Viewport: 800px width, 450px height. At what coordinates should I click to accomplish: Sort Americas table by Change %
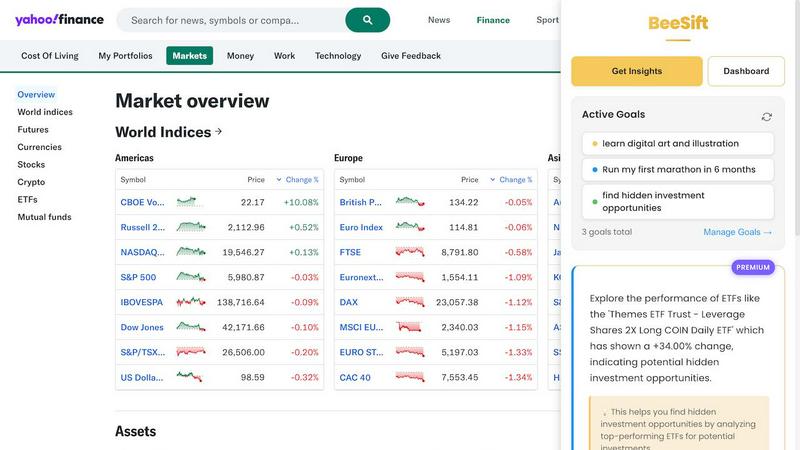(297, 180)
